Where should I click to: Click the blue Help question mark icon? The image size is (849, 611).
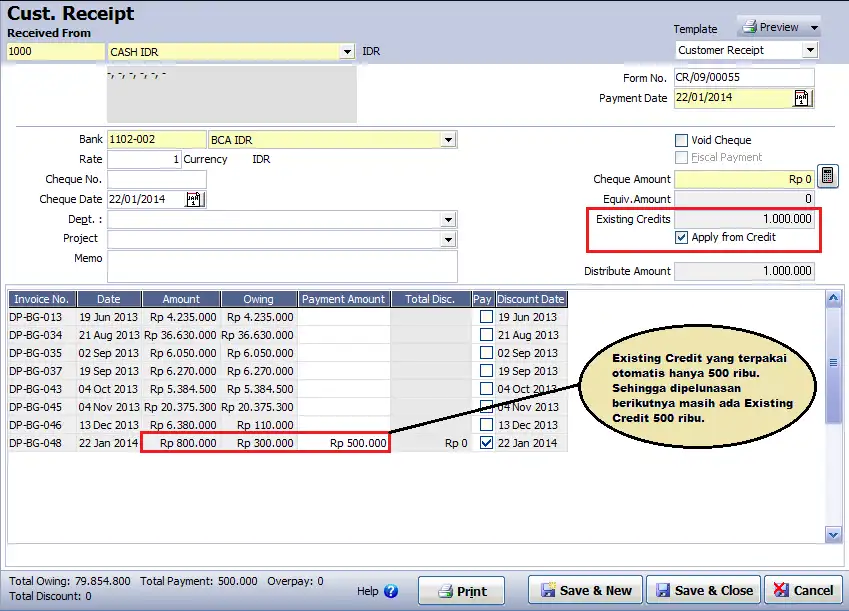[x=391, y=591]
